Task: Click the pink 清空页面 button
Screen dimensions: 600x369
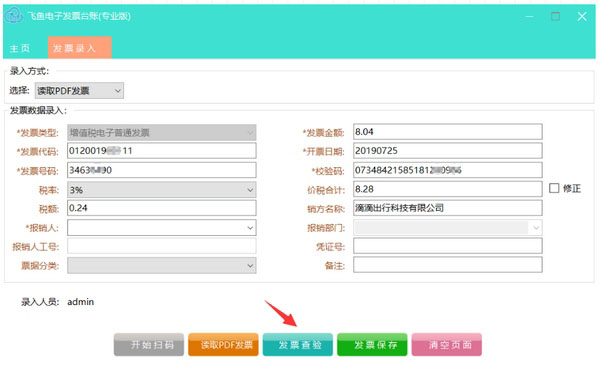Action: coord(447,345)
